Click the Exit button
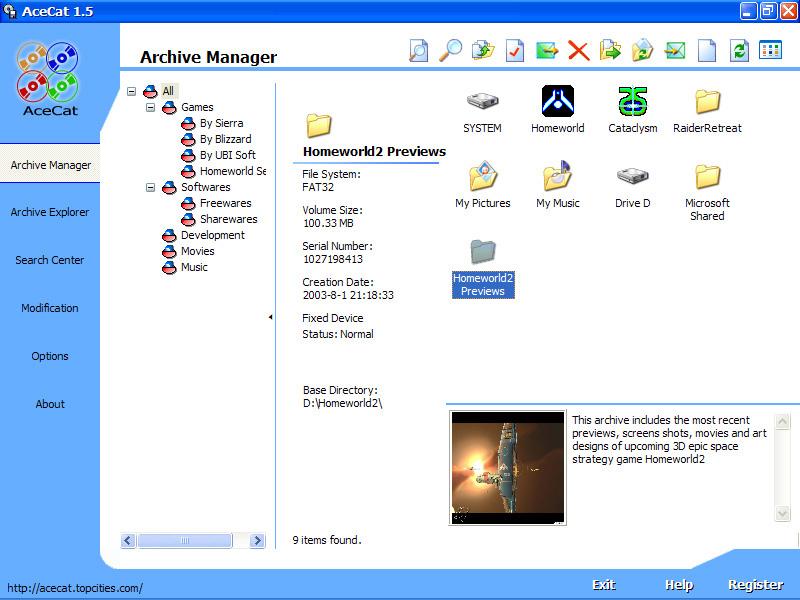Viewport: 800px width, 600px height. coord(604,585)
